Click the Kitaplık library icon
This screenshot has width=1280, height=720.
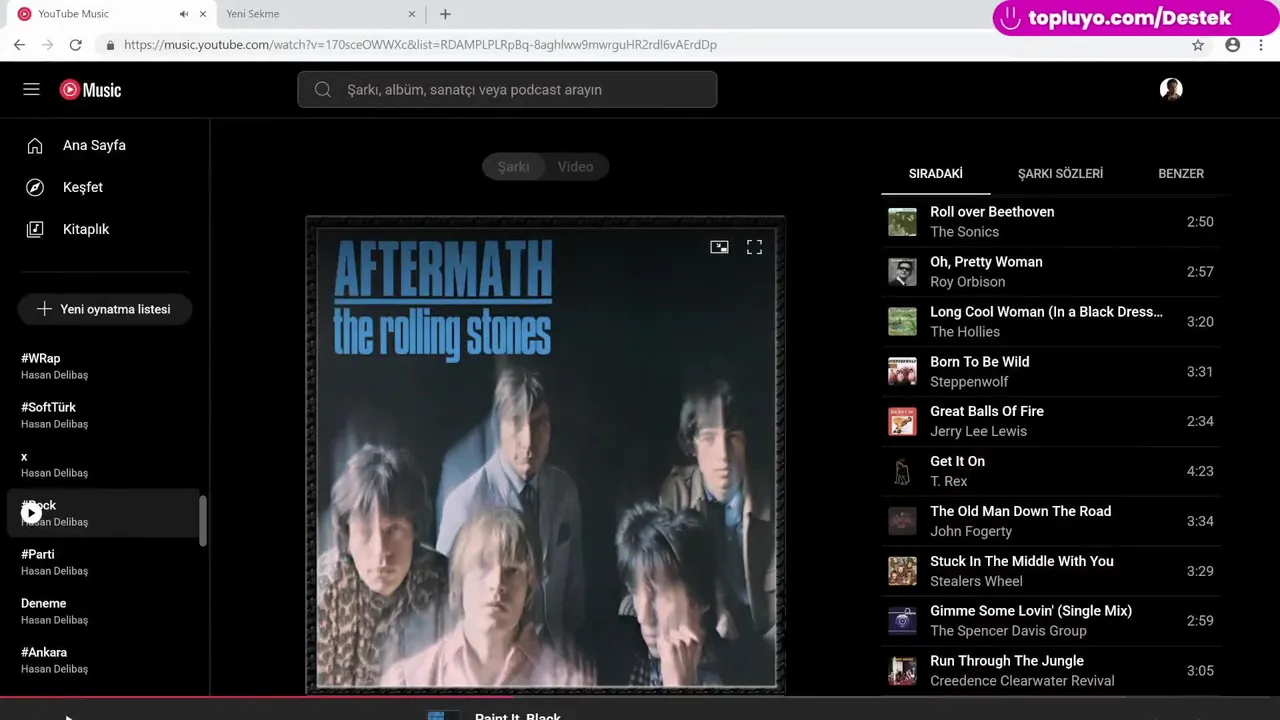tap(35, 230)
